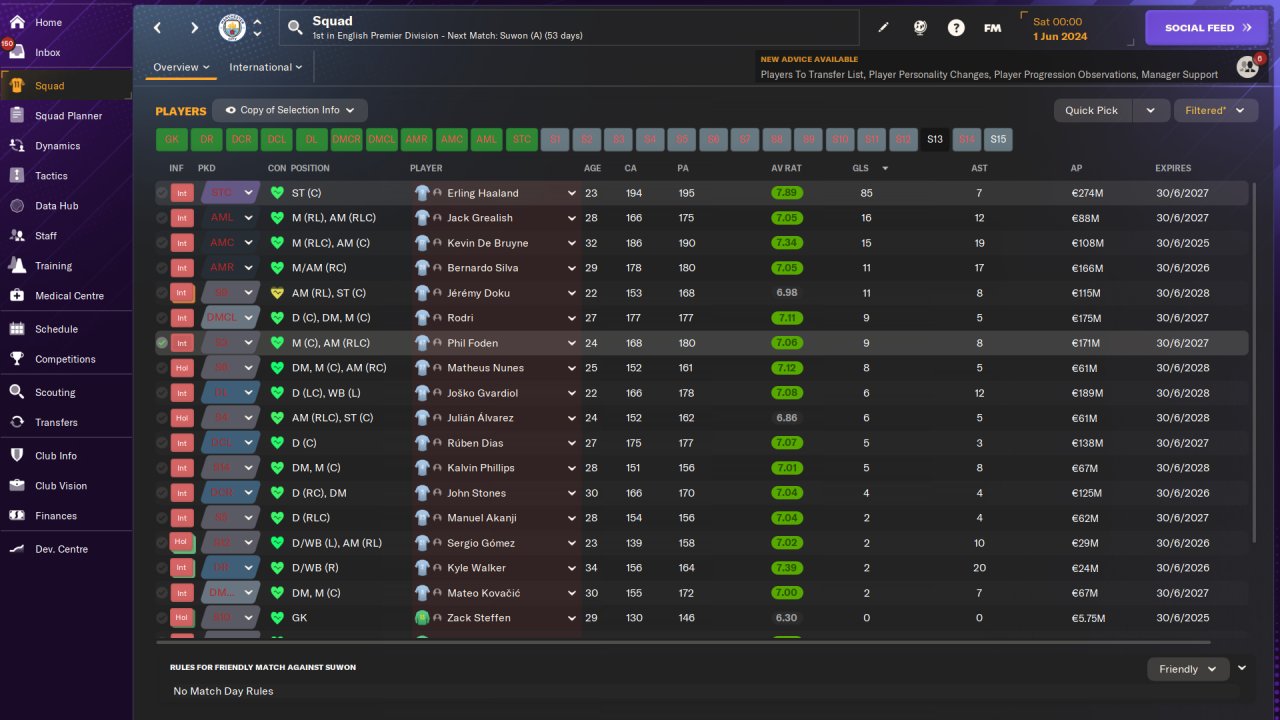Select the AMC position tab
The image size is (1280, 720).
pos(451,140)
